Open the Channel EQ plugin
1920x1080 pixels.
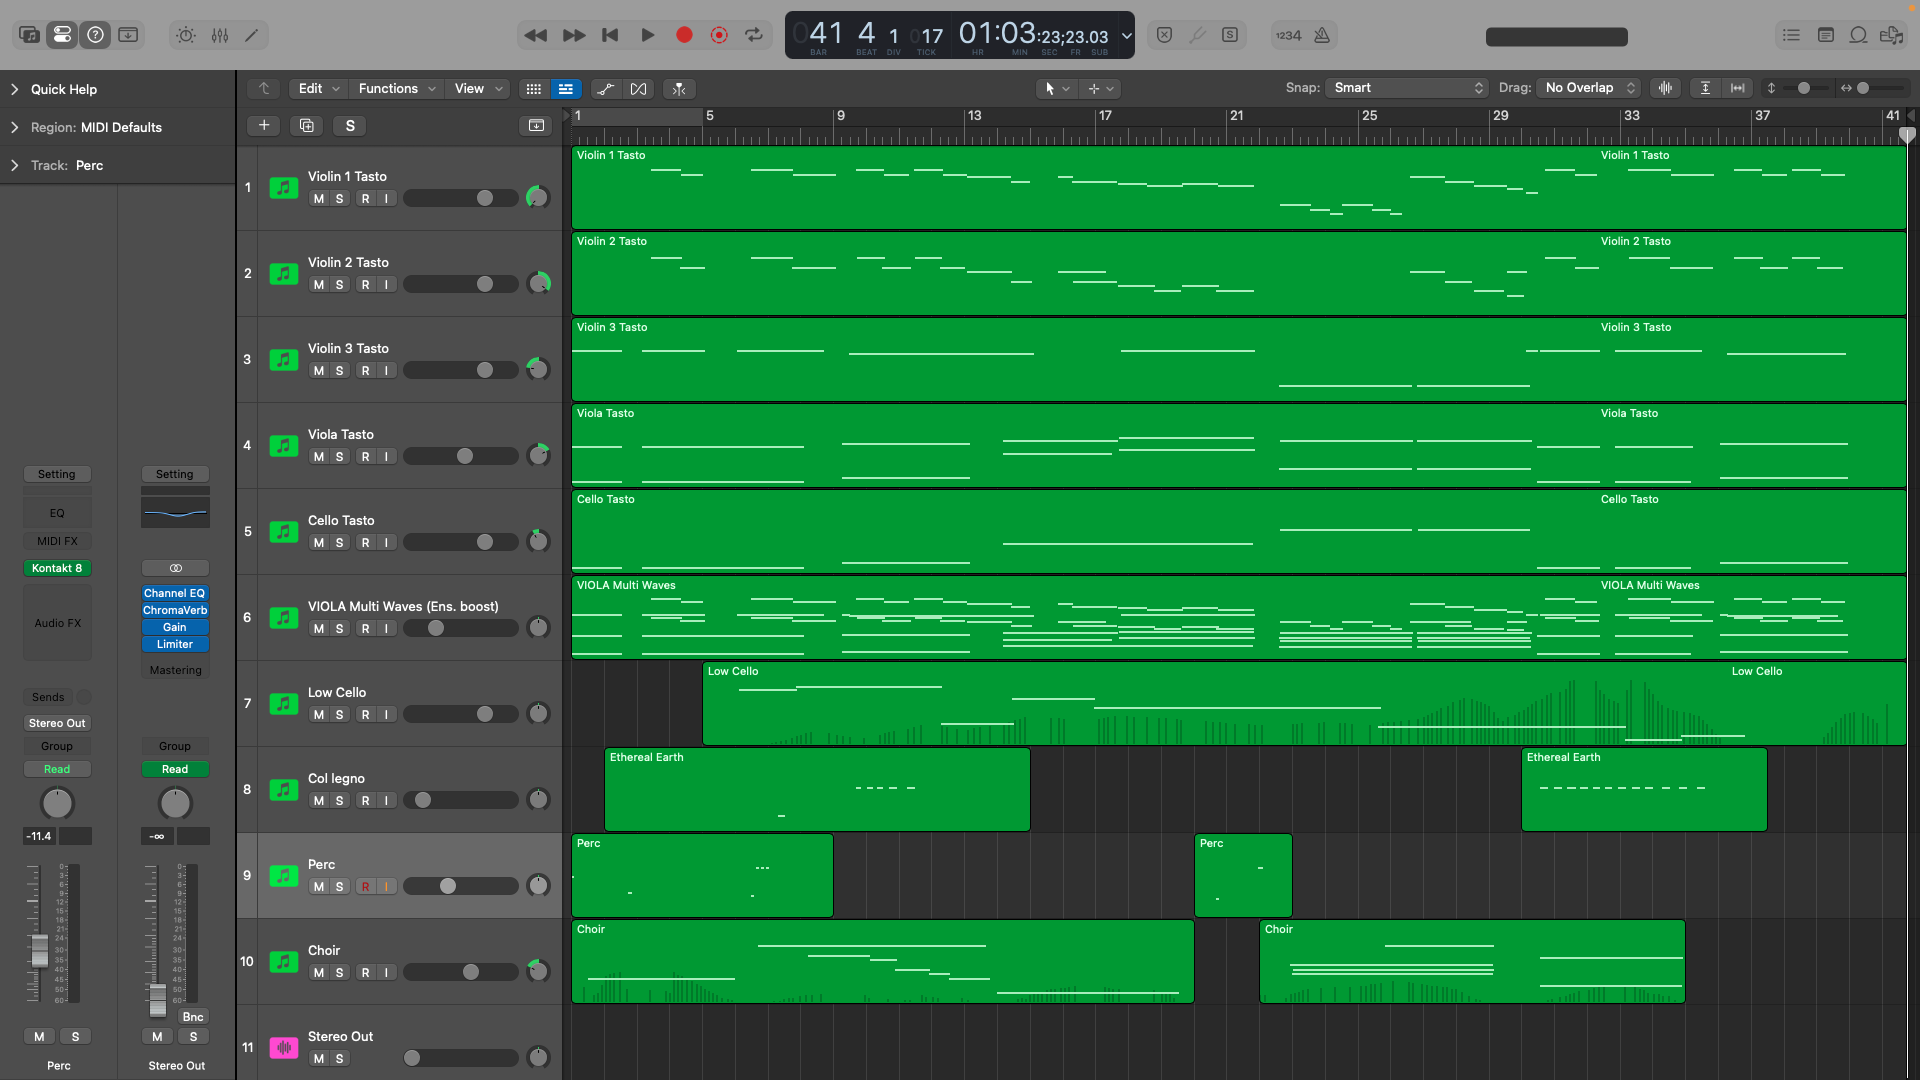[175, 593]
